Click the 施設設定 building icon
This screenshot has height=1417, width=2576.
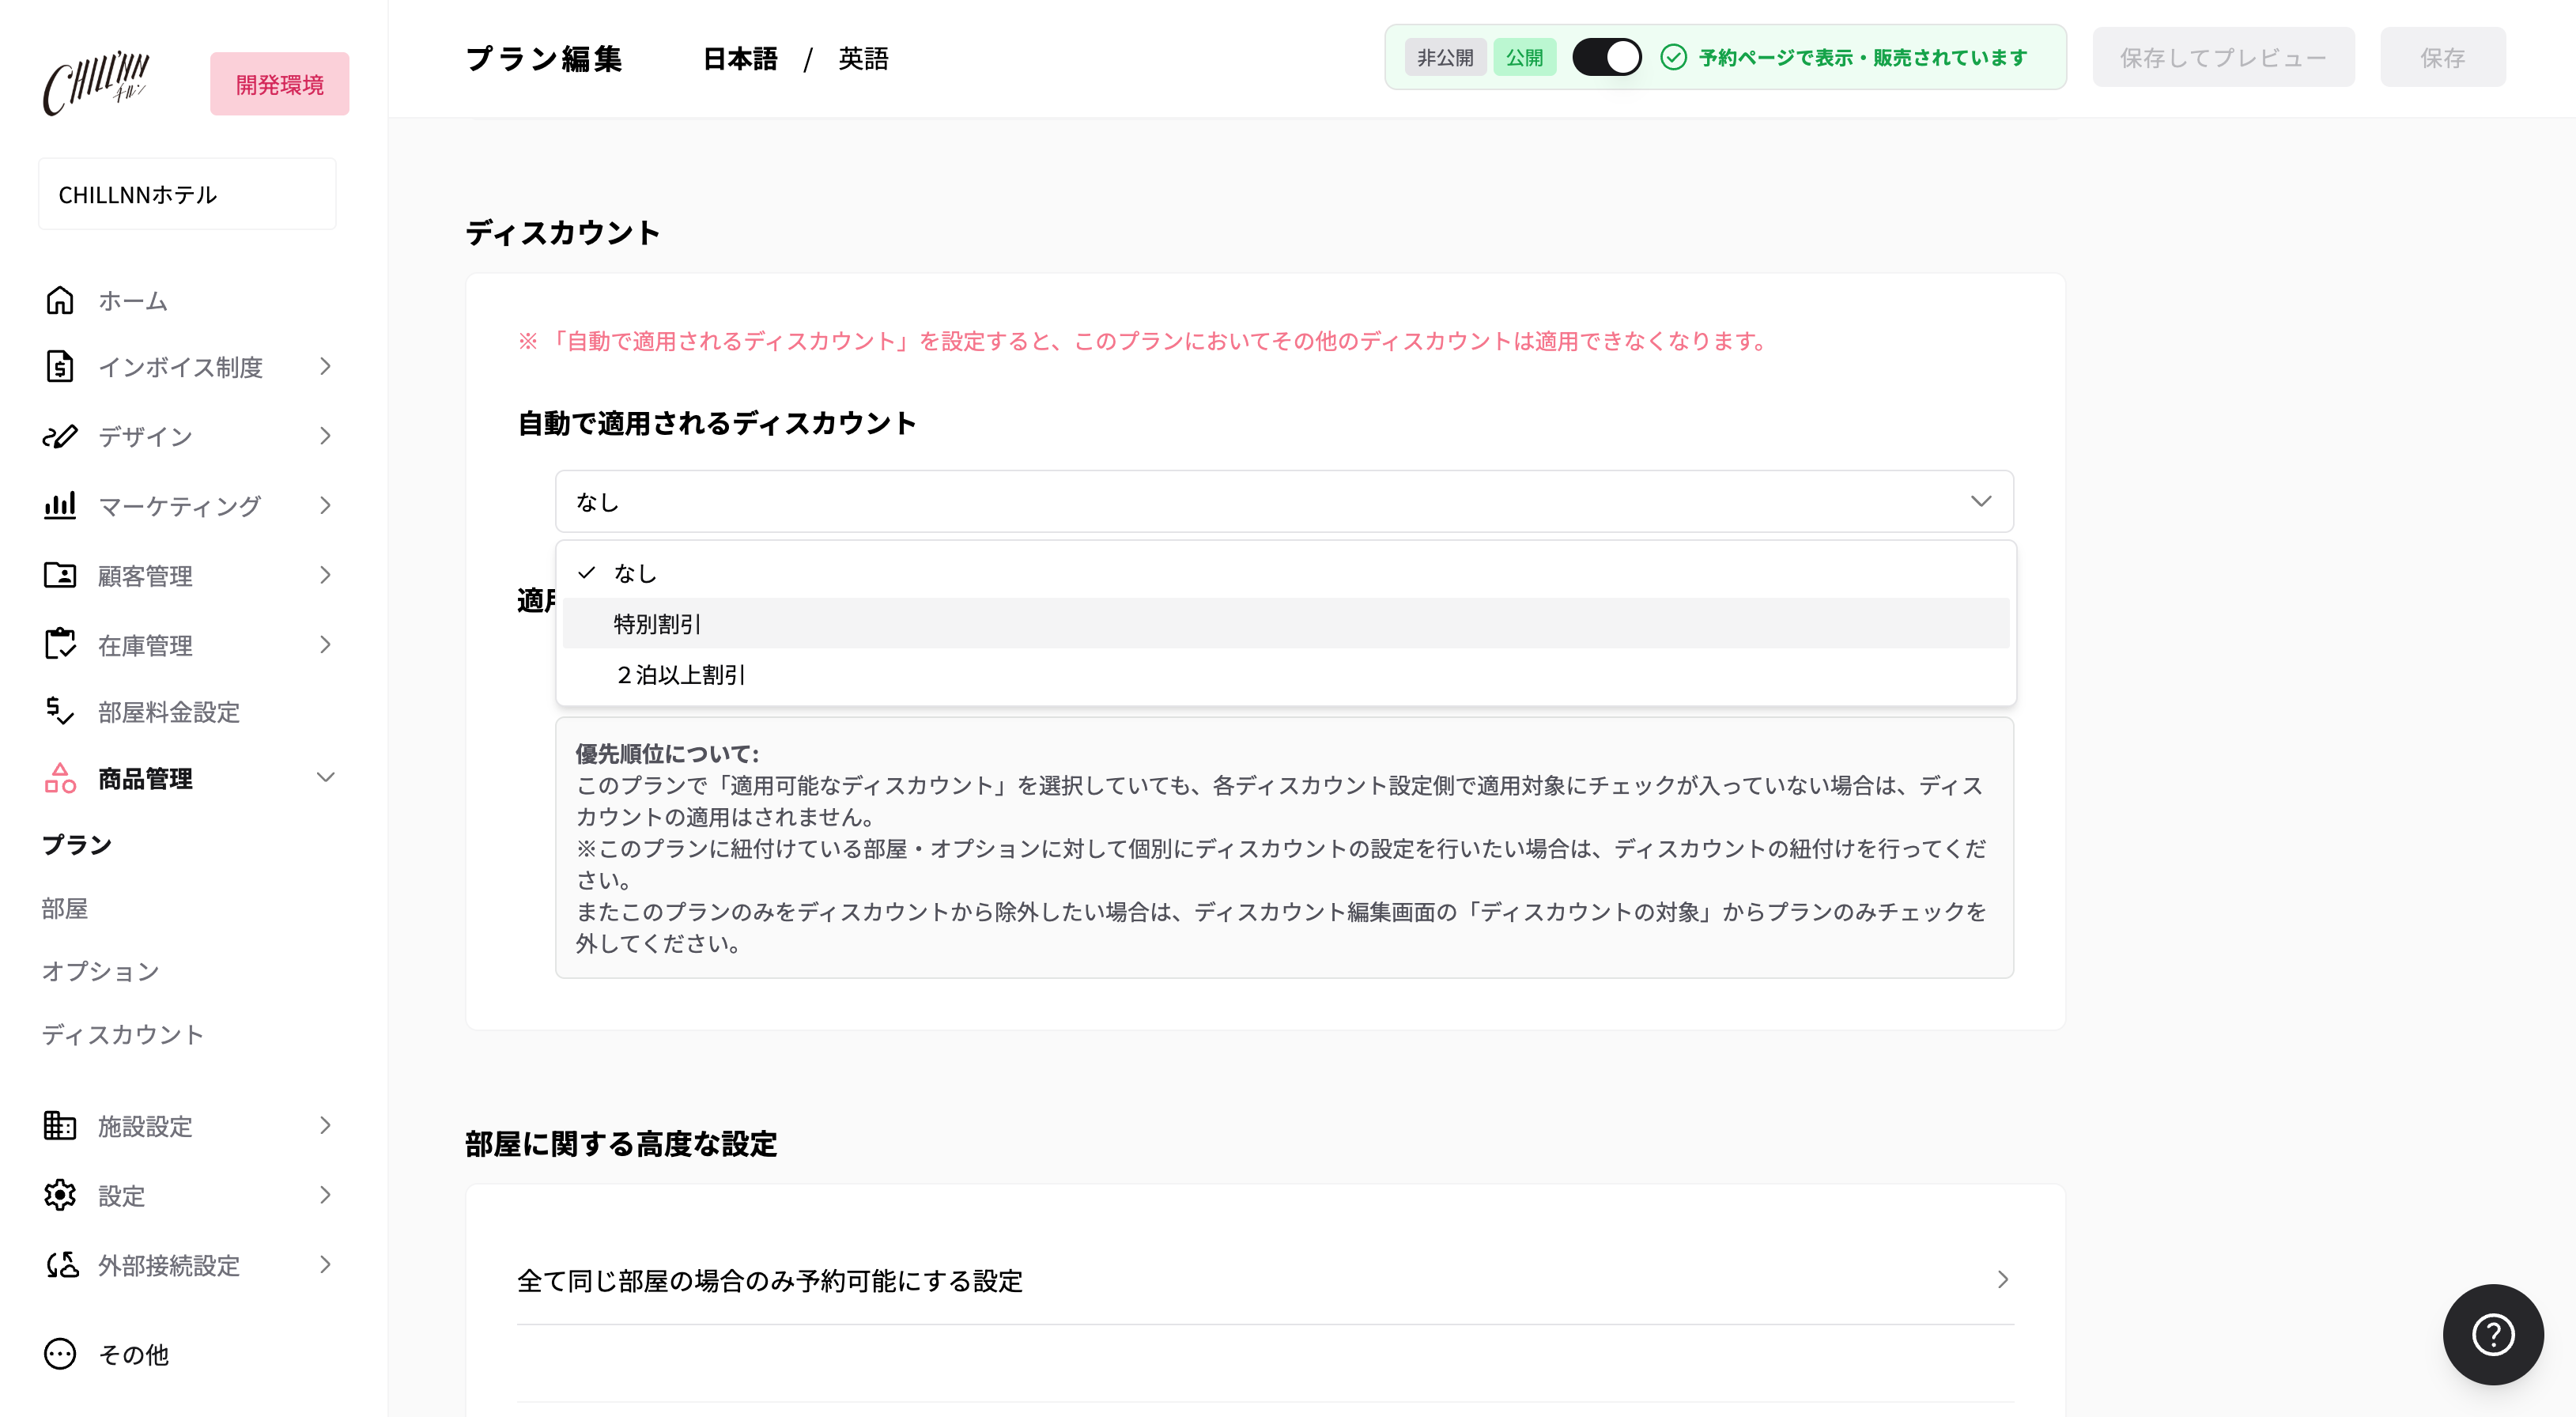coord(60,1125)
